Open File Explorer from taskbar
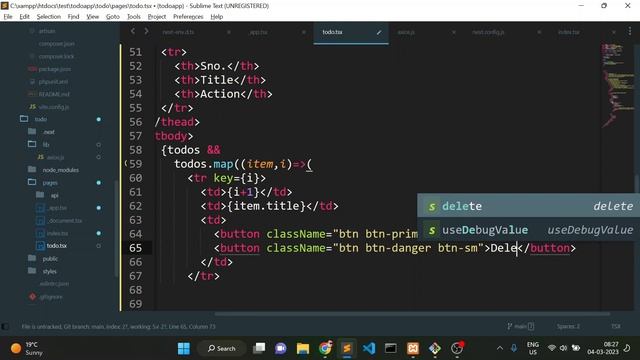 tap(302, 348)
